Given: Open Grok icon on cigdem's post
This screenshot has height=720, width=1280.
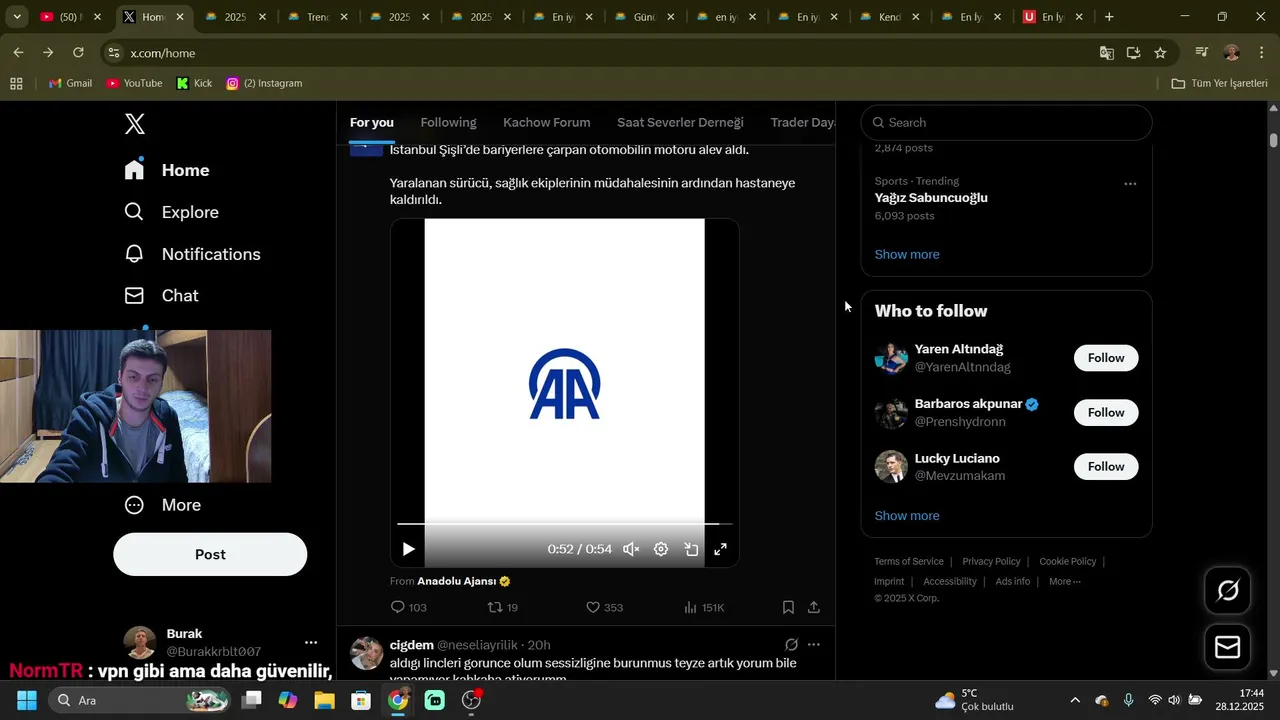Looking at the screenshot, I should tap(791, 645).
